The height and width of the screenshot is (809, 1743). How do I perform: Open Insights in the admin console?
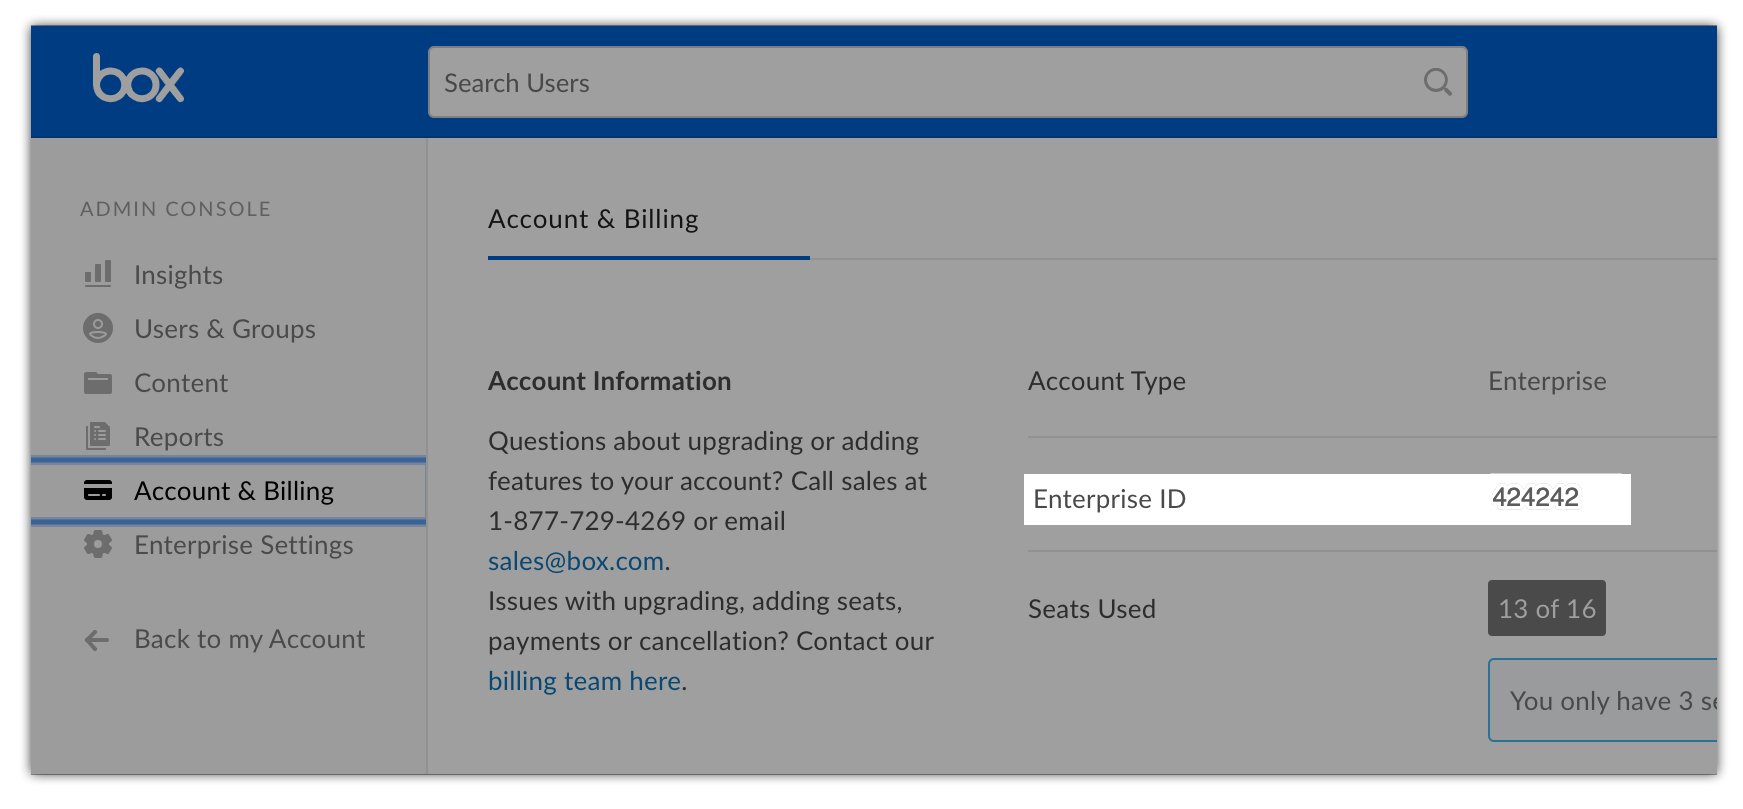(x=178, y=275)
